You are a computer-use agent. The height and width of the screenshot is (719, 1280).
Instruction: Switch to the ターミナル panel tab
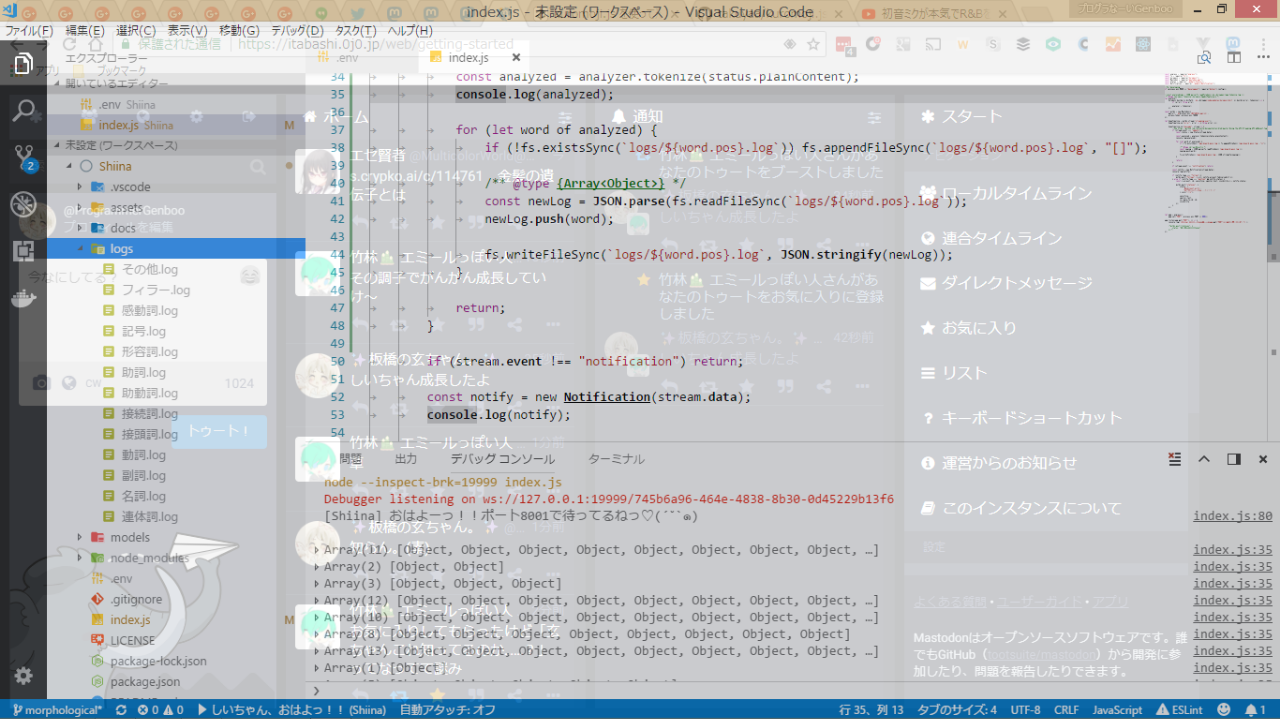pos(616,459)
